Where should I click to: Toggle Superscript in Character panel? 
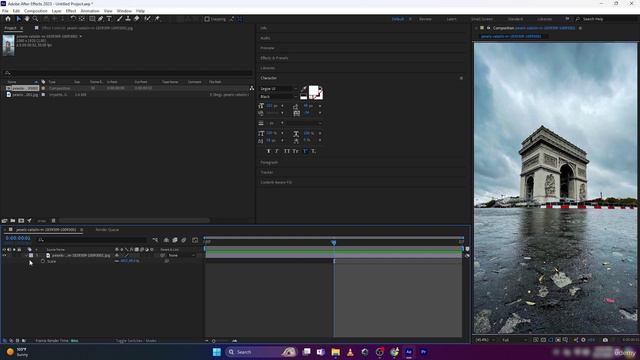[305, 151]
